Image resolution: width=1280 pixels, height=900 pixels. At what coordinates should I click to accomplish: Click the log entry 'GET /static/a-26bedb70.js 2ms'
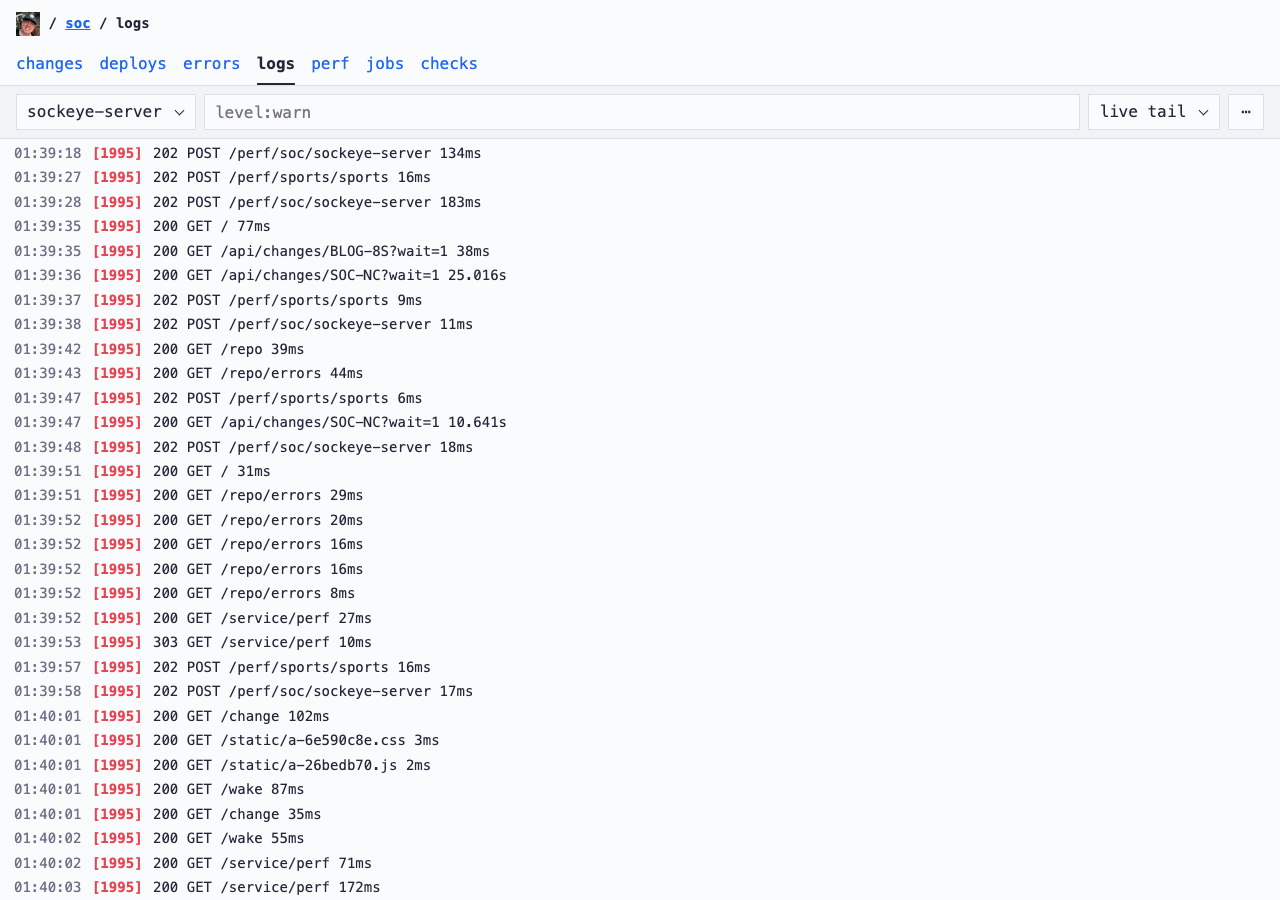pyautogui.click(x=640, y=765)
